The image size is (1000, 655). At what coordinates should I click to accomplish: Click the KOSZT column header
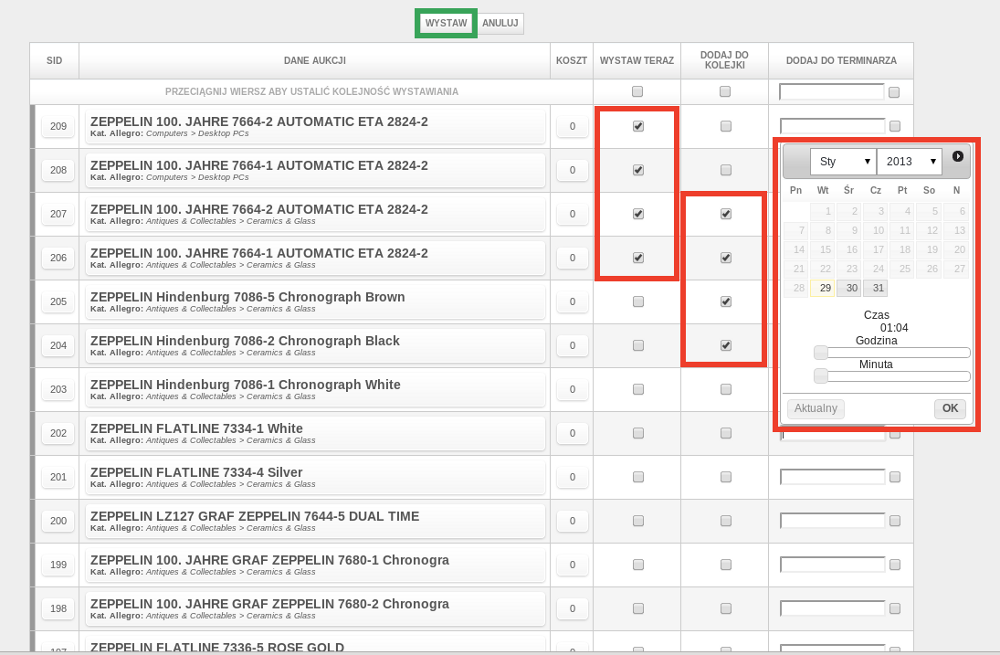(571, 61)
